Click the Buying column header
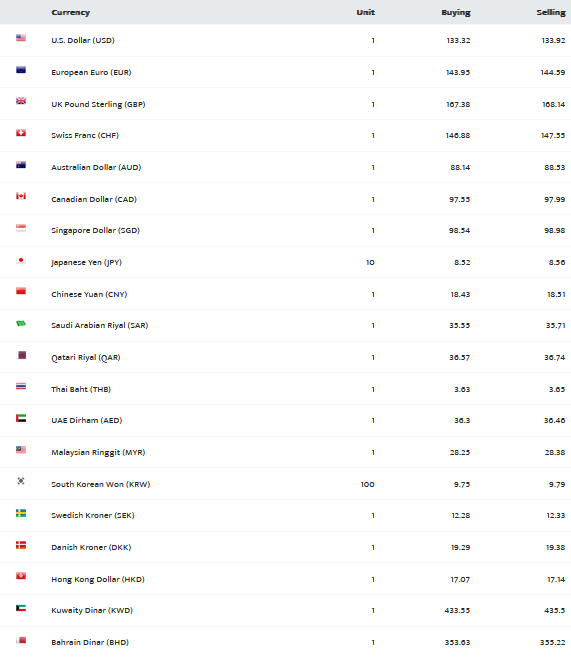Image resolution: width=571 pixels, height=667 pixels. tap(456, 13)
